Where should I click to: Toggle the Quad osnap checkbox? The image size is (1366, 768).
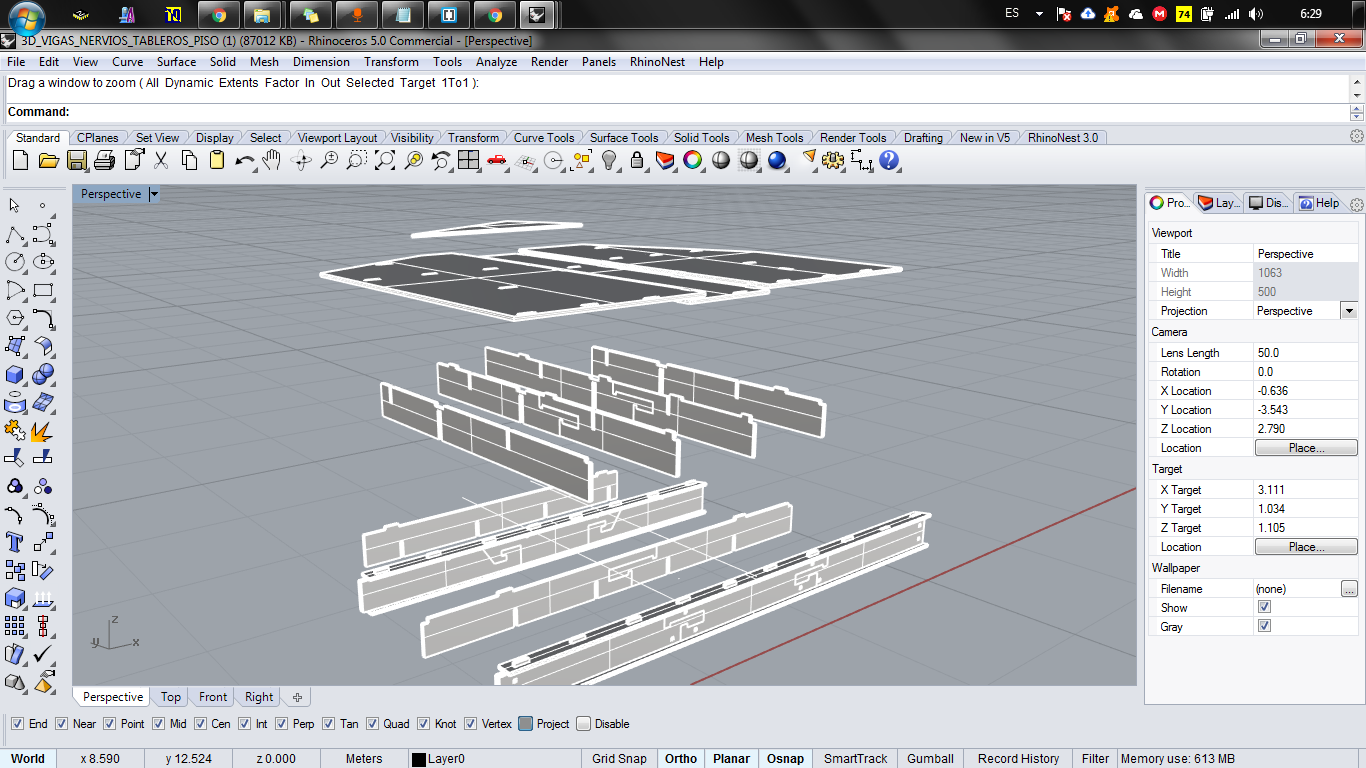coord(373,724)
